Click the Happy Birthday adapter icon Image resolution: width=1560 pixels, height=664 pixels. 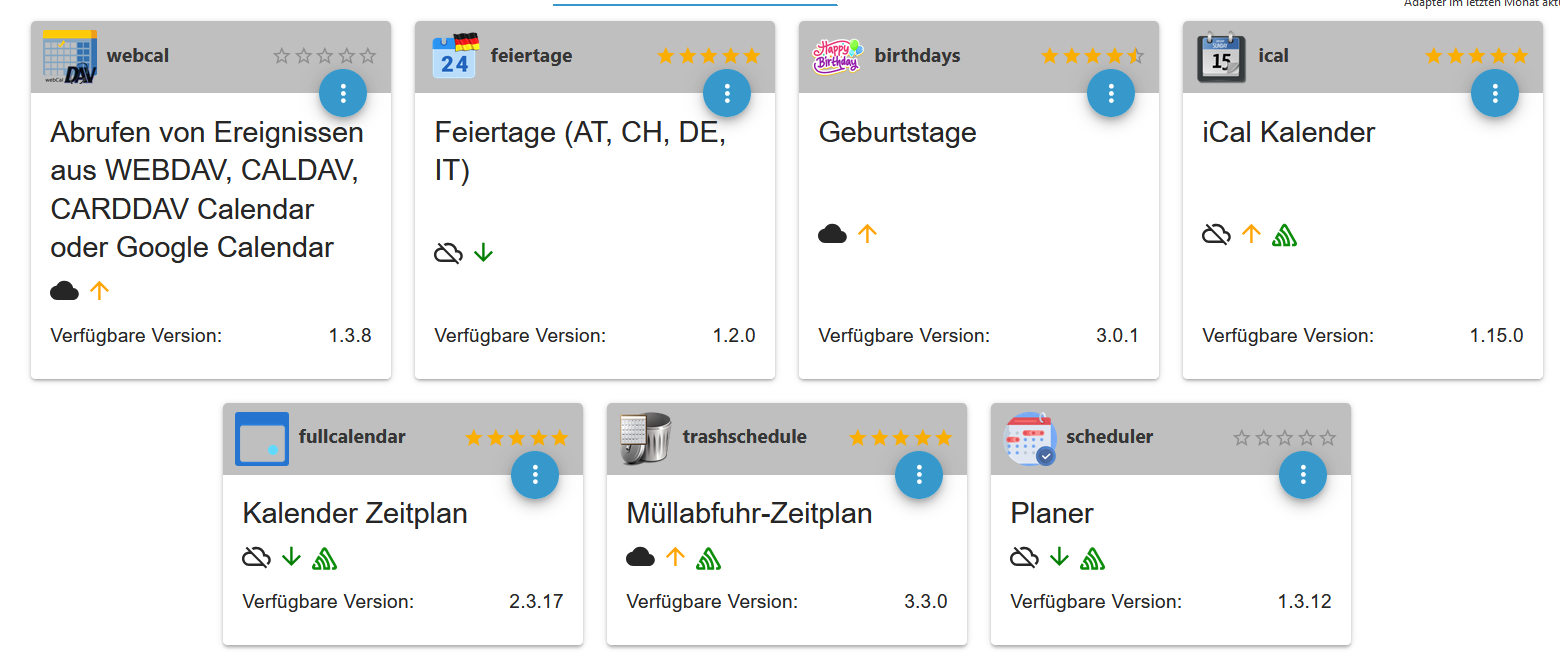(x=836, y=56)
